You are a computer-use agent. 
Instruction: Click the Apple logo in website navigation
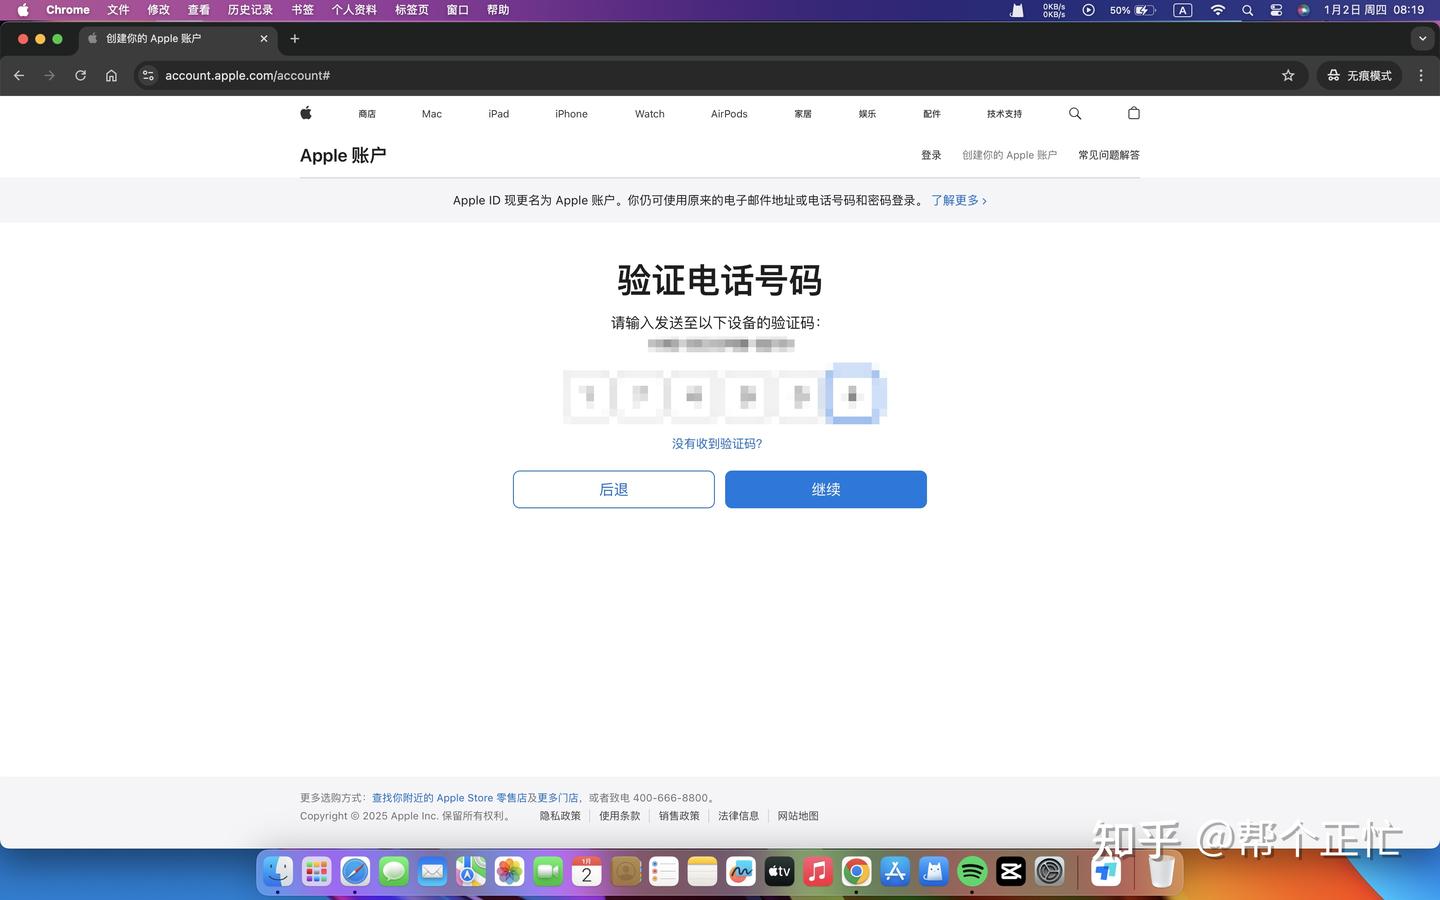point(305,113)
